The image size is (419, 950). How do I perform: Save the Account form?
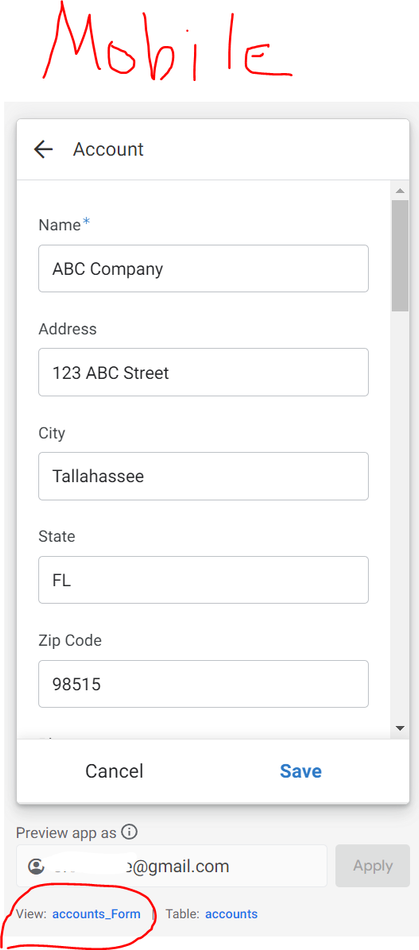301,771
